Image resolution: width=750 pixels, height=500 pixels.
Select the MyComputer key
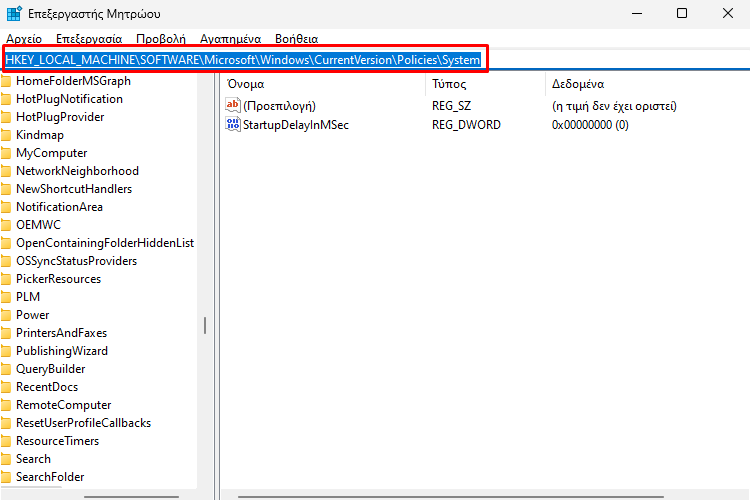tap(52, 153)
